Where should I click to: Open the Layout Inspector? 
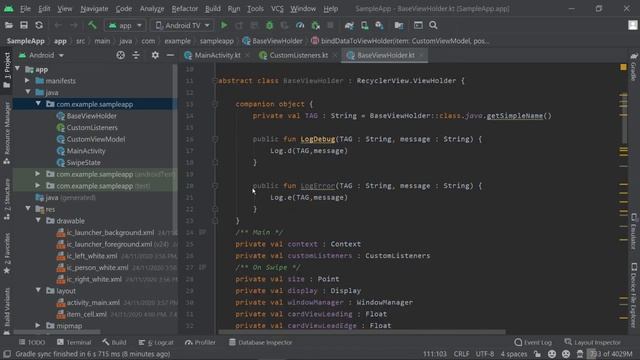pyautogui.click(x=593, y=342)
